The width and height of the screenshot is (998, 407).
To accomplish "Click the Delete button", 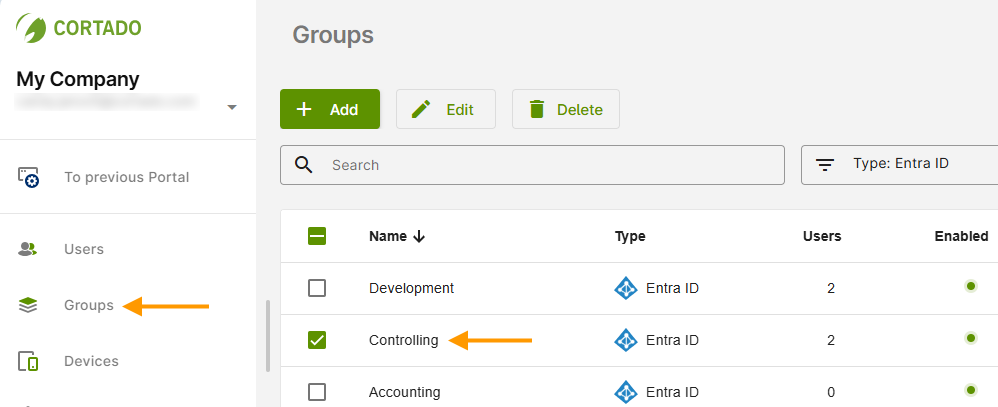I will (x=566, y=109).
